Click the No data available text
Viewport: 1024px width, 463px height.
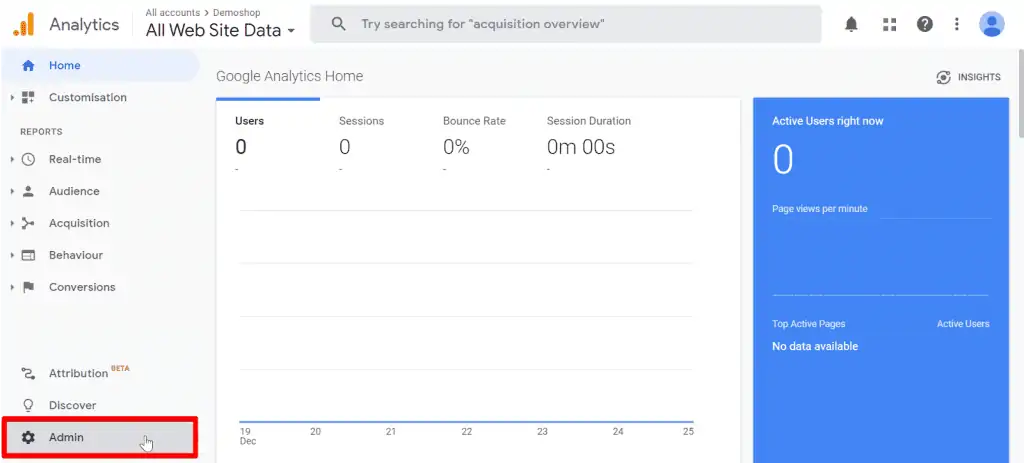pyautogui.click(x=815, y=346)
